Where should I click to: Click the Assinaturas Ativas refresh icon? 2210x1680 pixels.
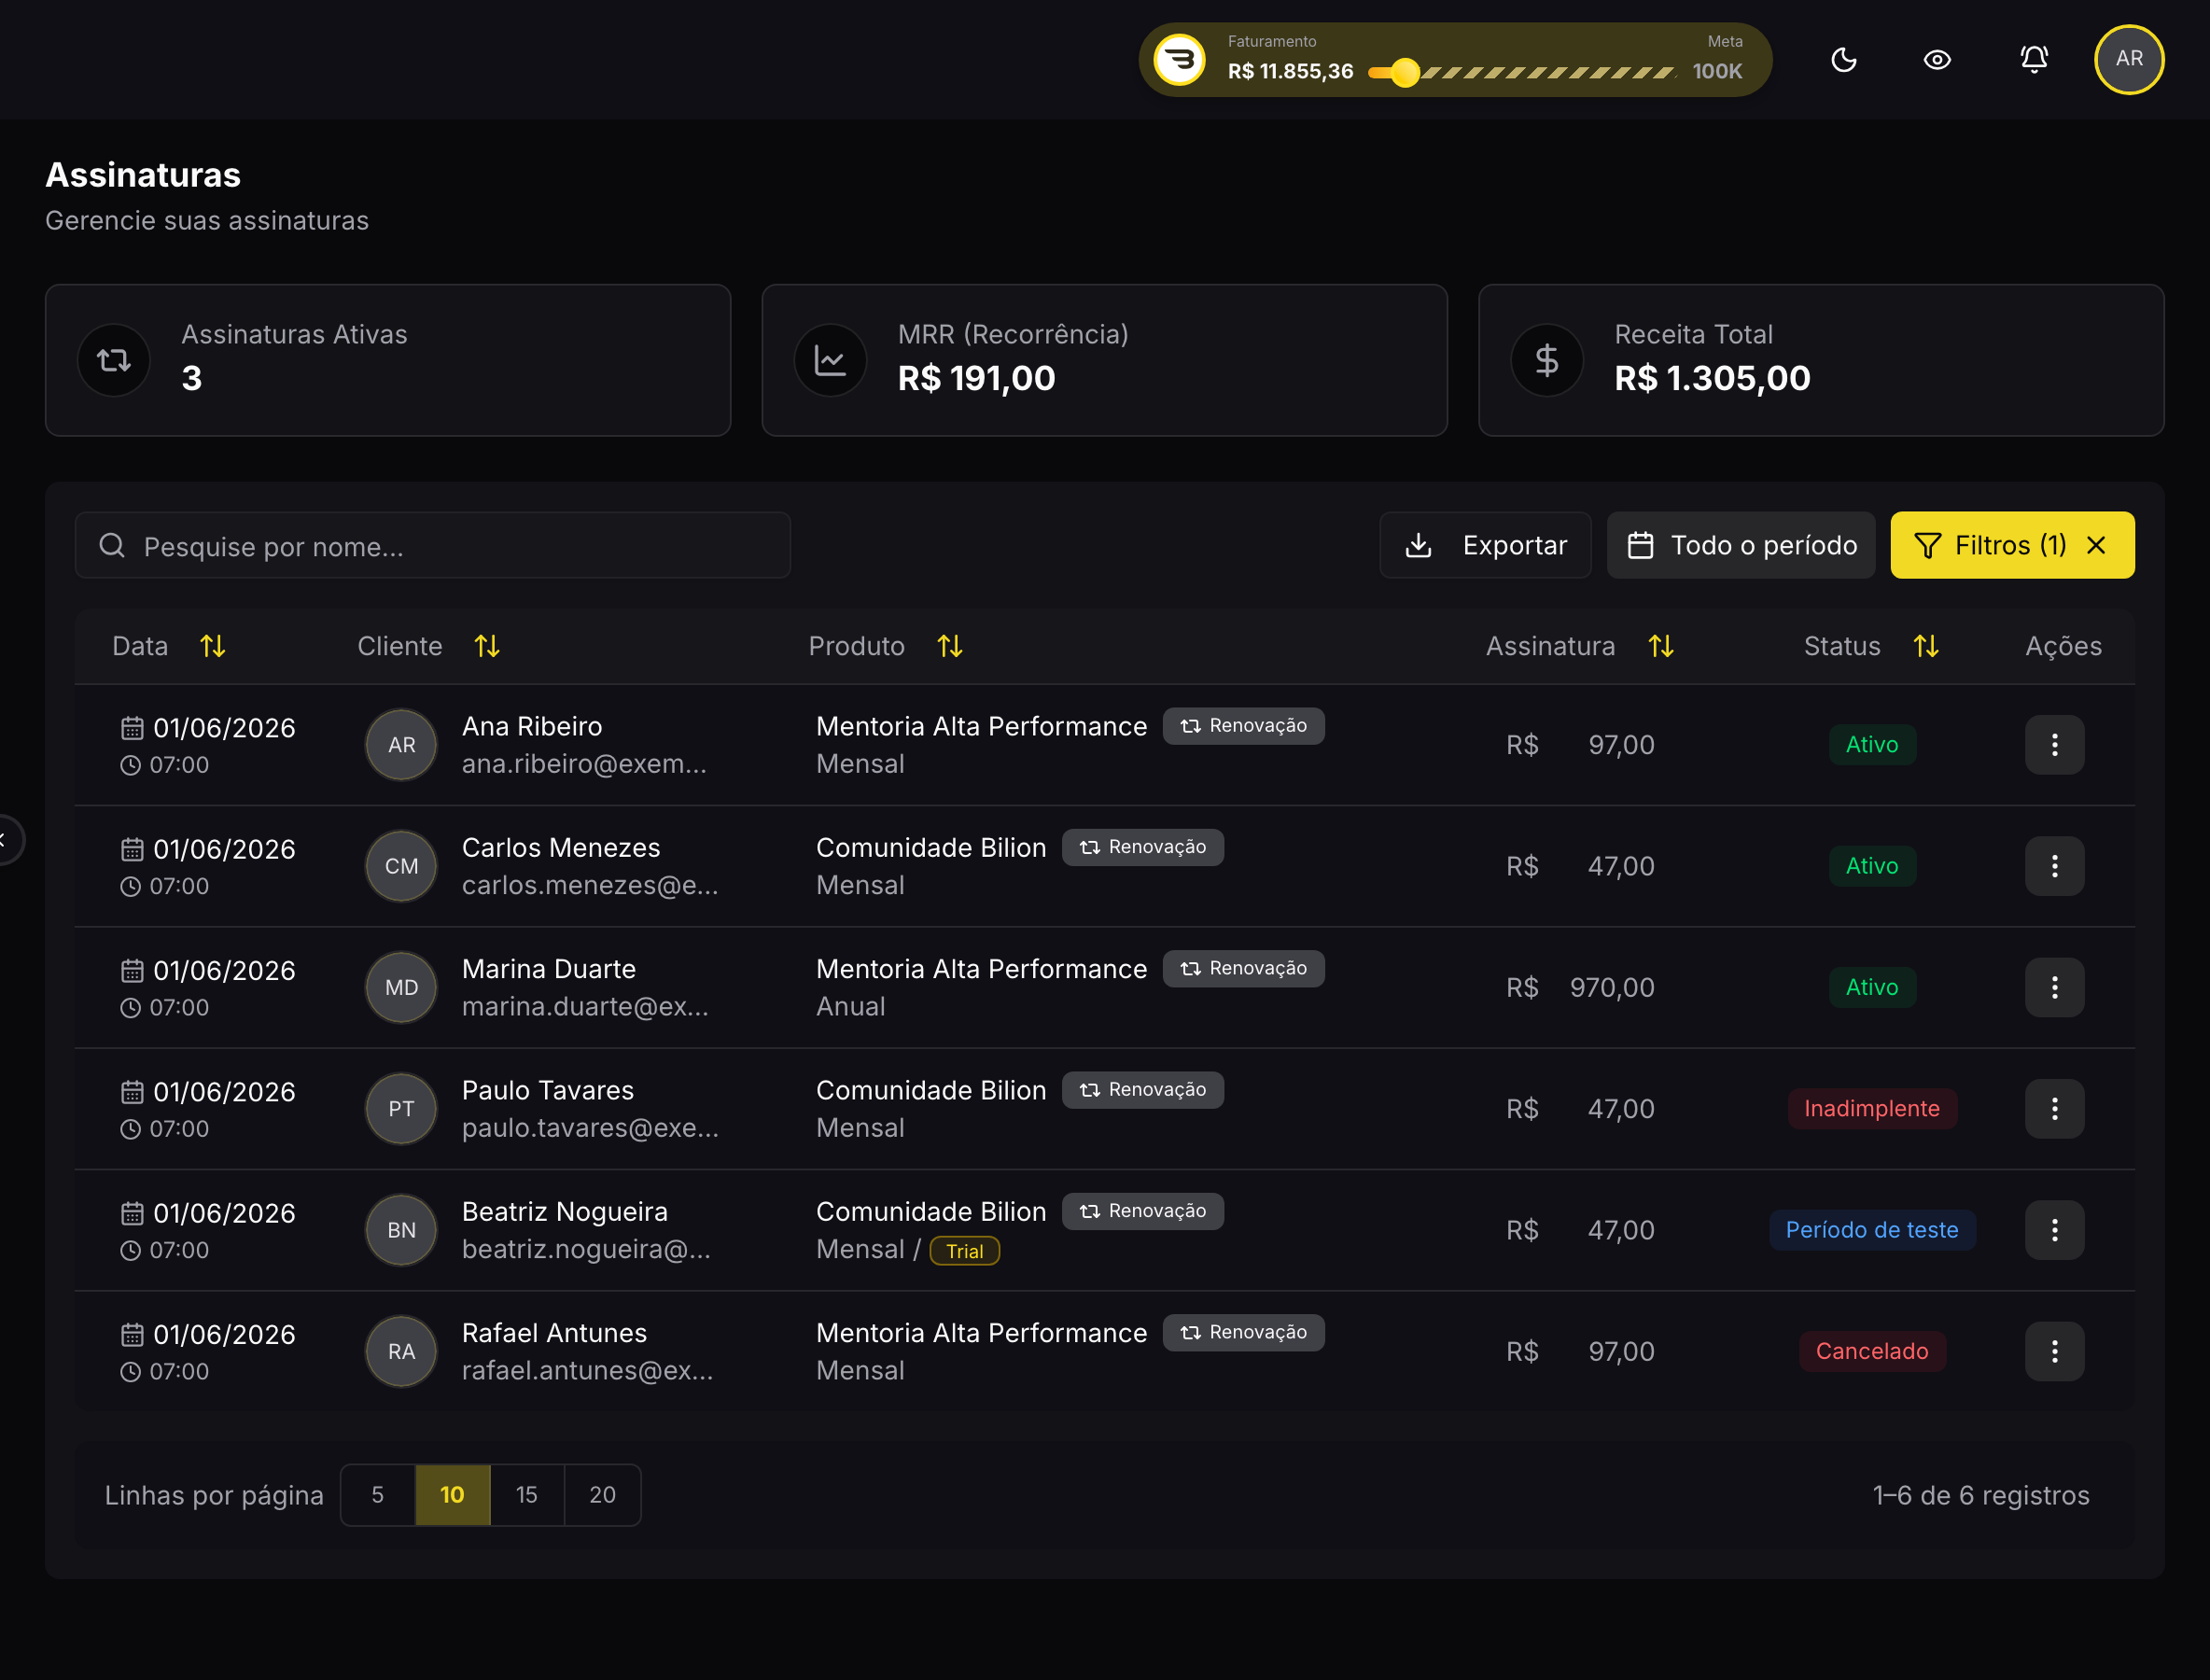pyautogui.click(x=114, y=360)
